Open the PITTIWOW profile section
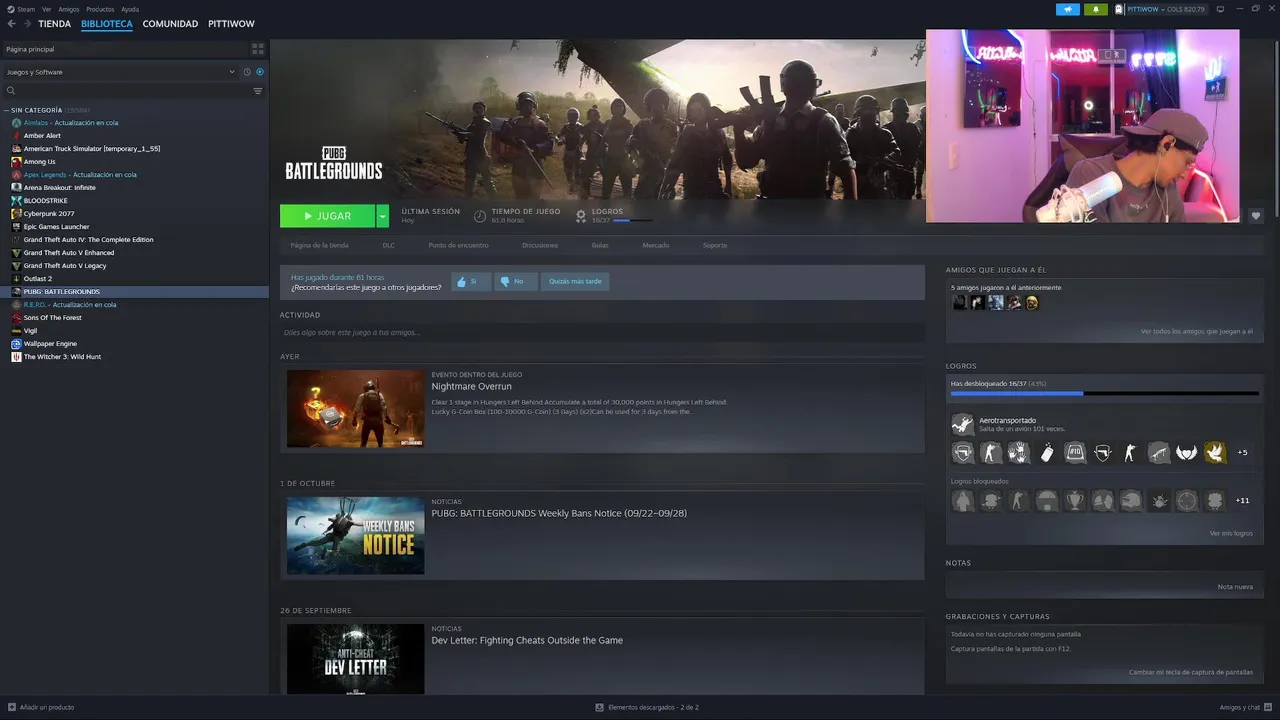The height and width of the screenshot is (720, 1280). coord(231,24)
